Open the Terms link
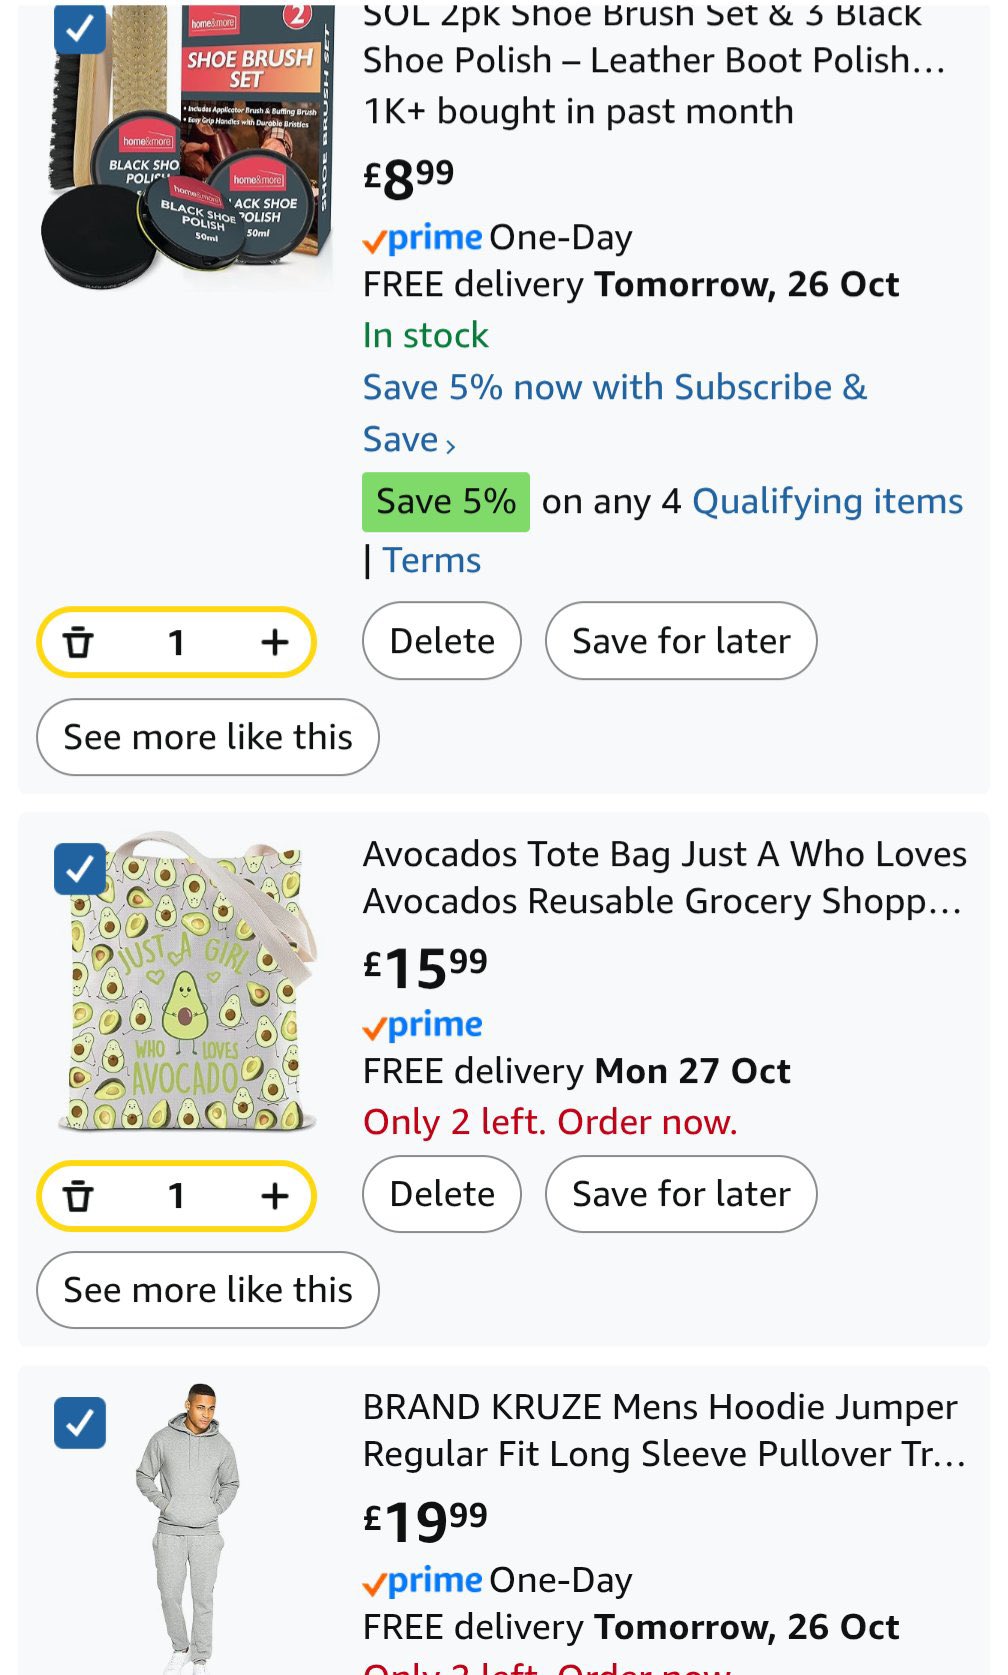This screenshot has width=1008, height=1675. 431,560
